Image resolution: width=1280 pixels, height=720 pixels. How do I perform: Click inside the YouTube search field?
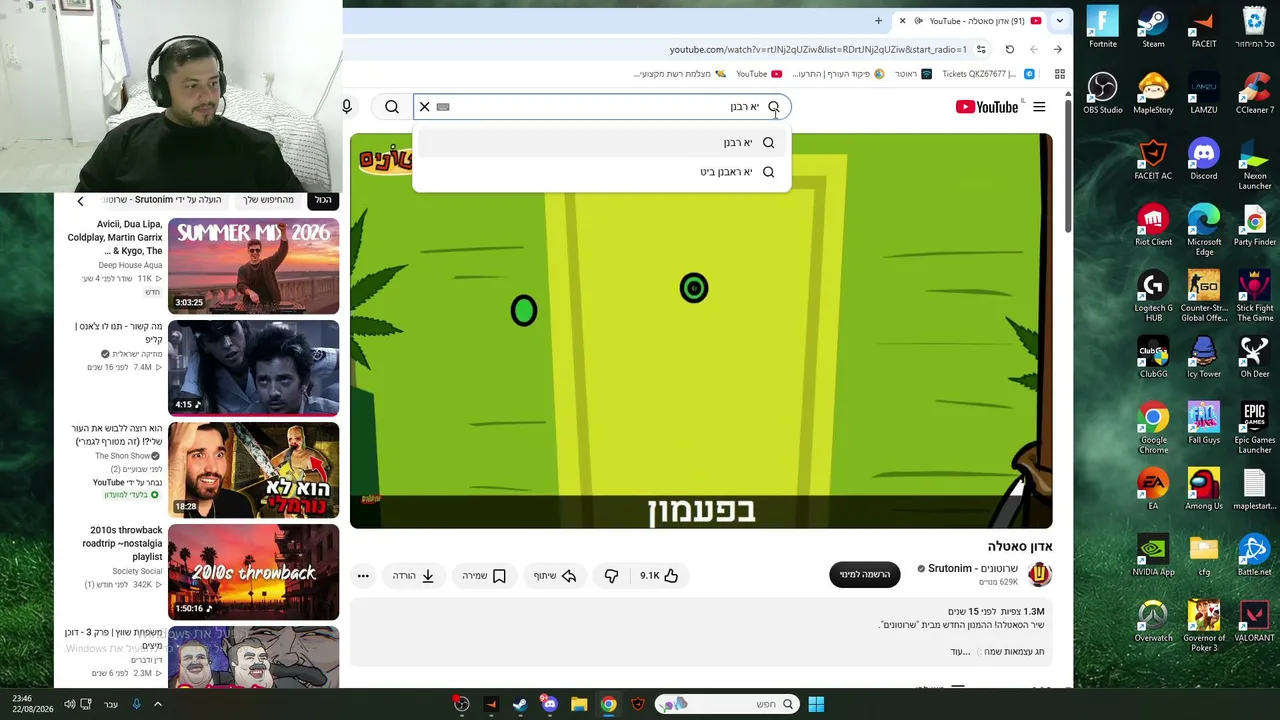602,107
